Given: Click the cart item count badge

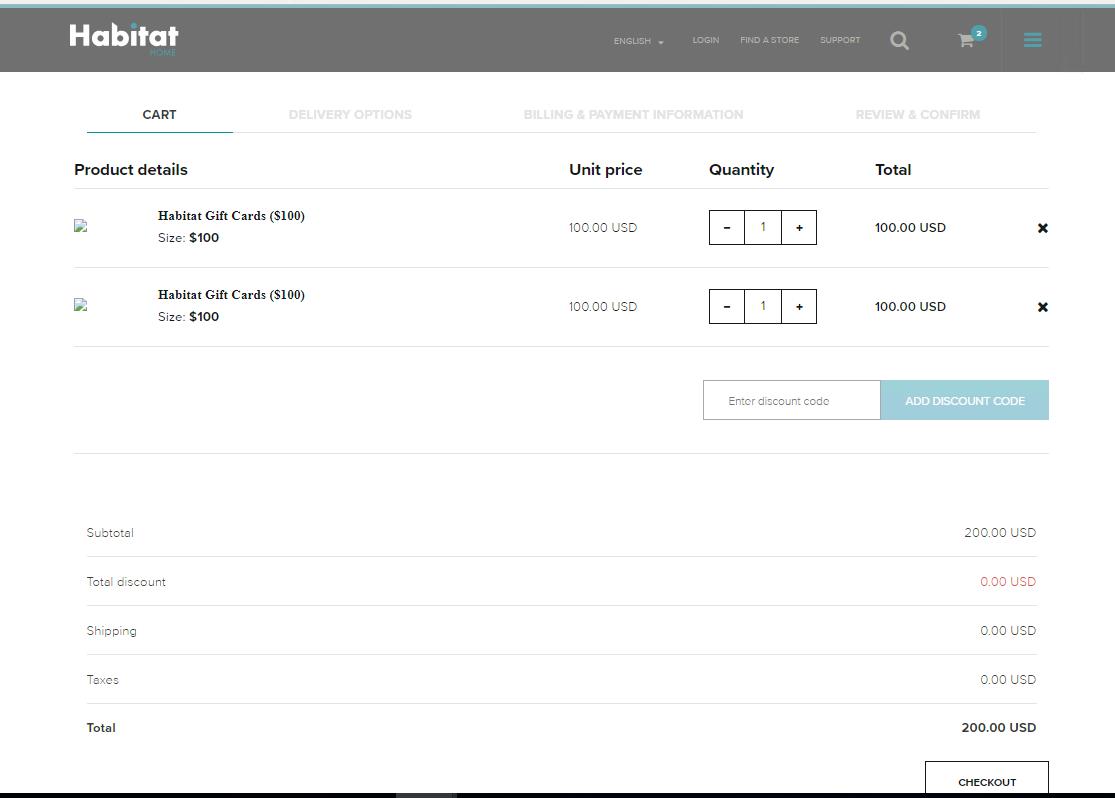Looking at the screenshot, I should (979, 33).
